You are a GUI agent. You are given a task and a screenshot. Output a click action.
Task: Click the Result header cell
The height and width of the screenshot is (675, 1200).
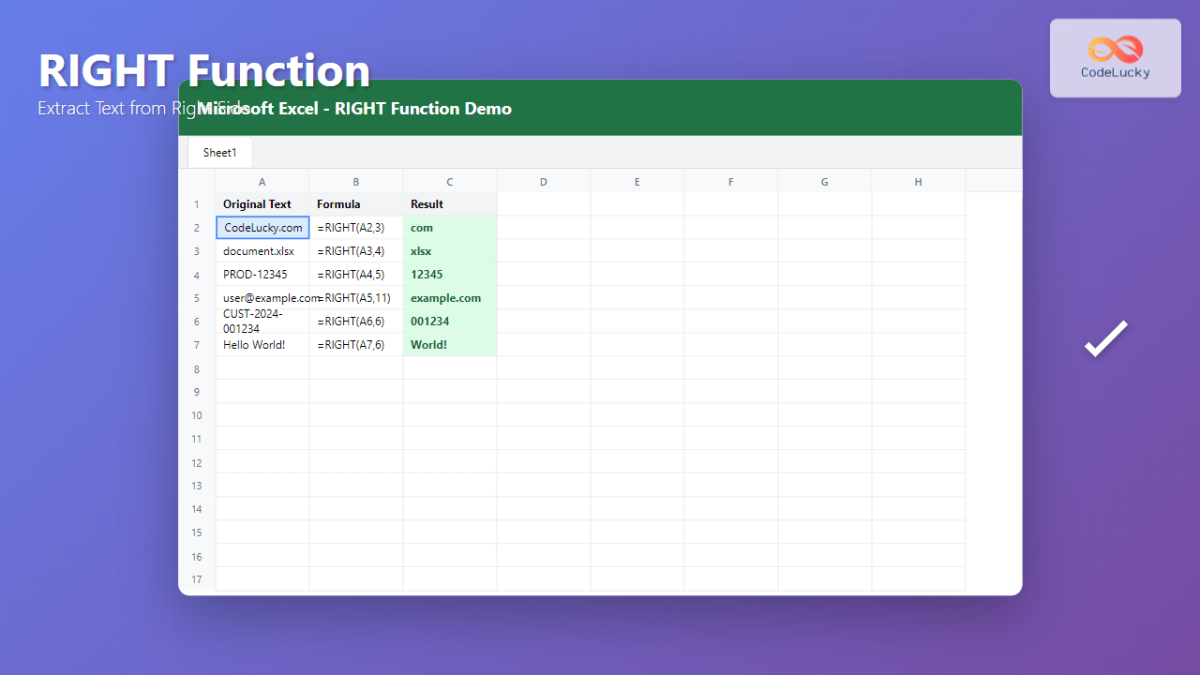point(449,204)
